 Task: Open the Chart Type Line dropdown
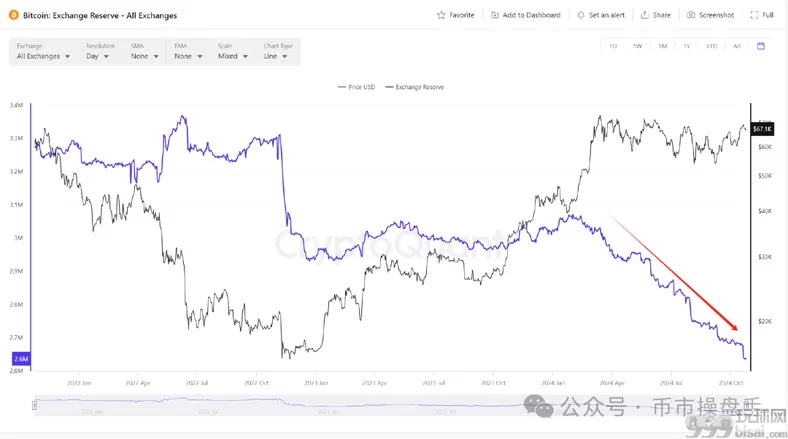pos(275,56)
